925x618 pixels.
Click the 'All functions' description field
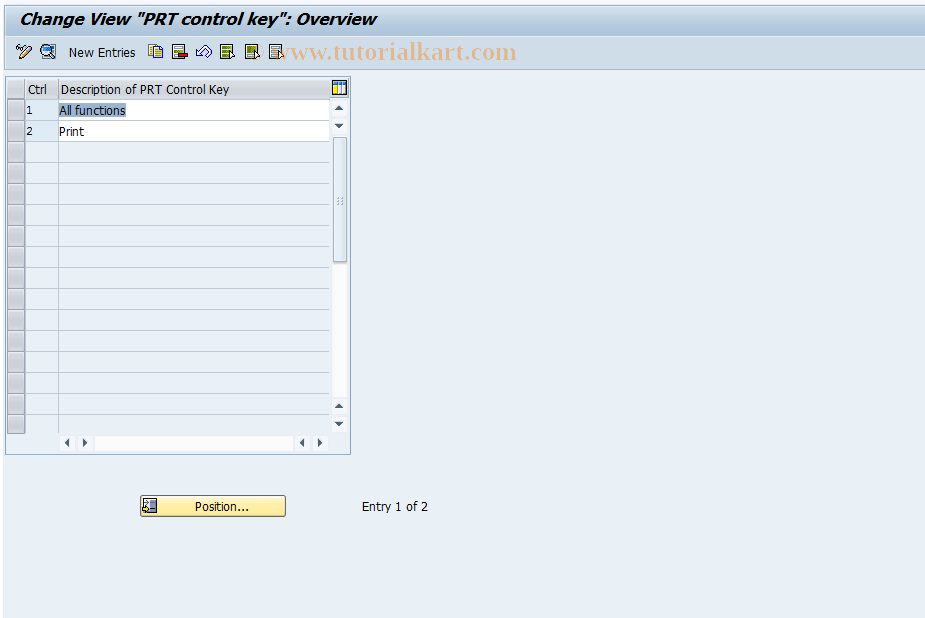click(193, 110)
